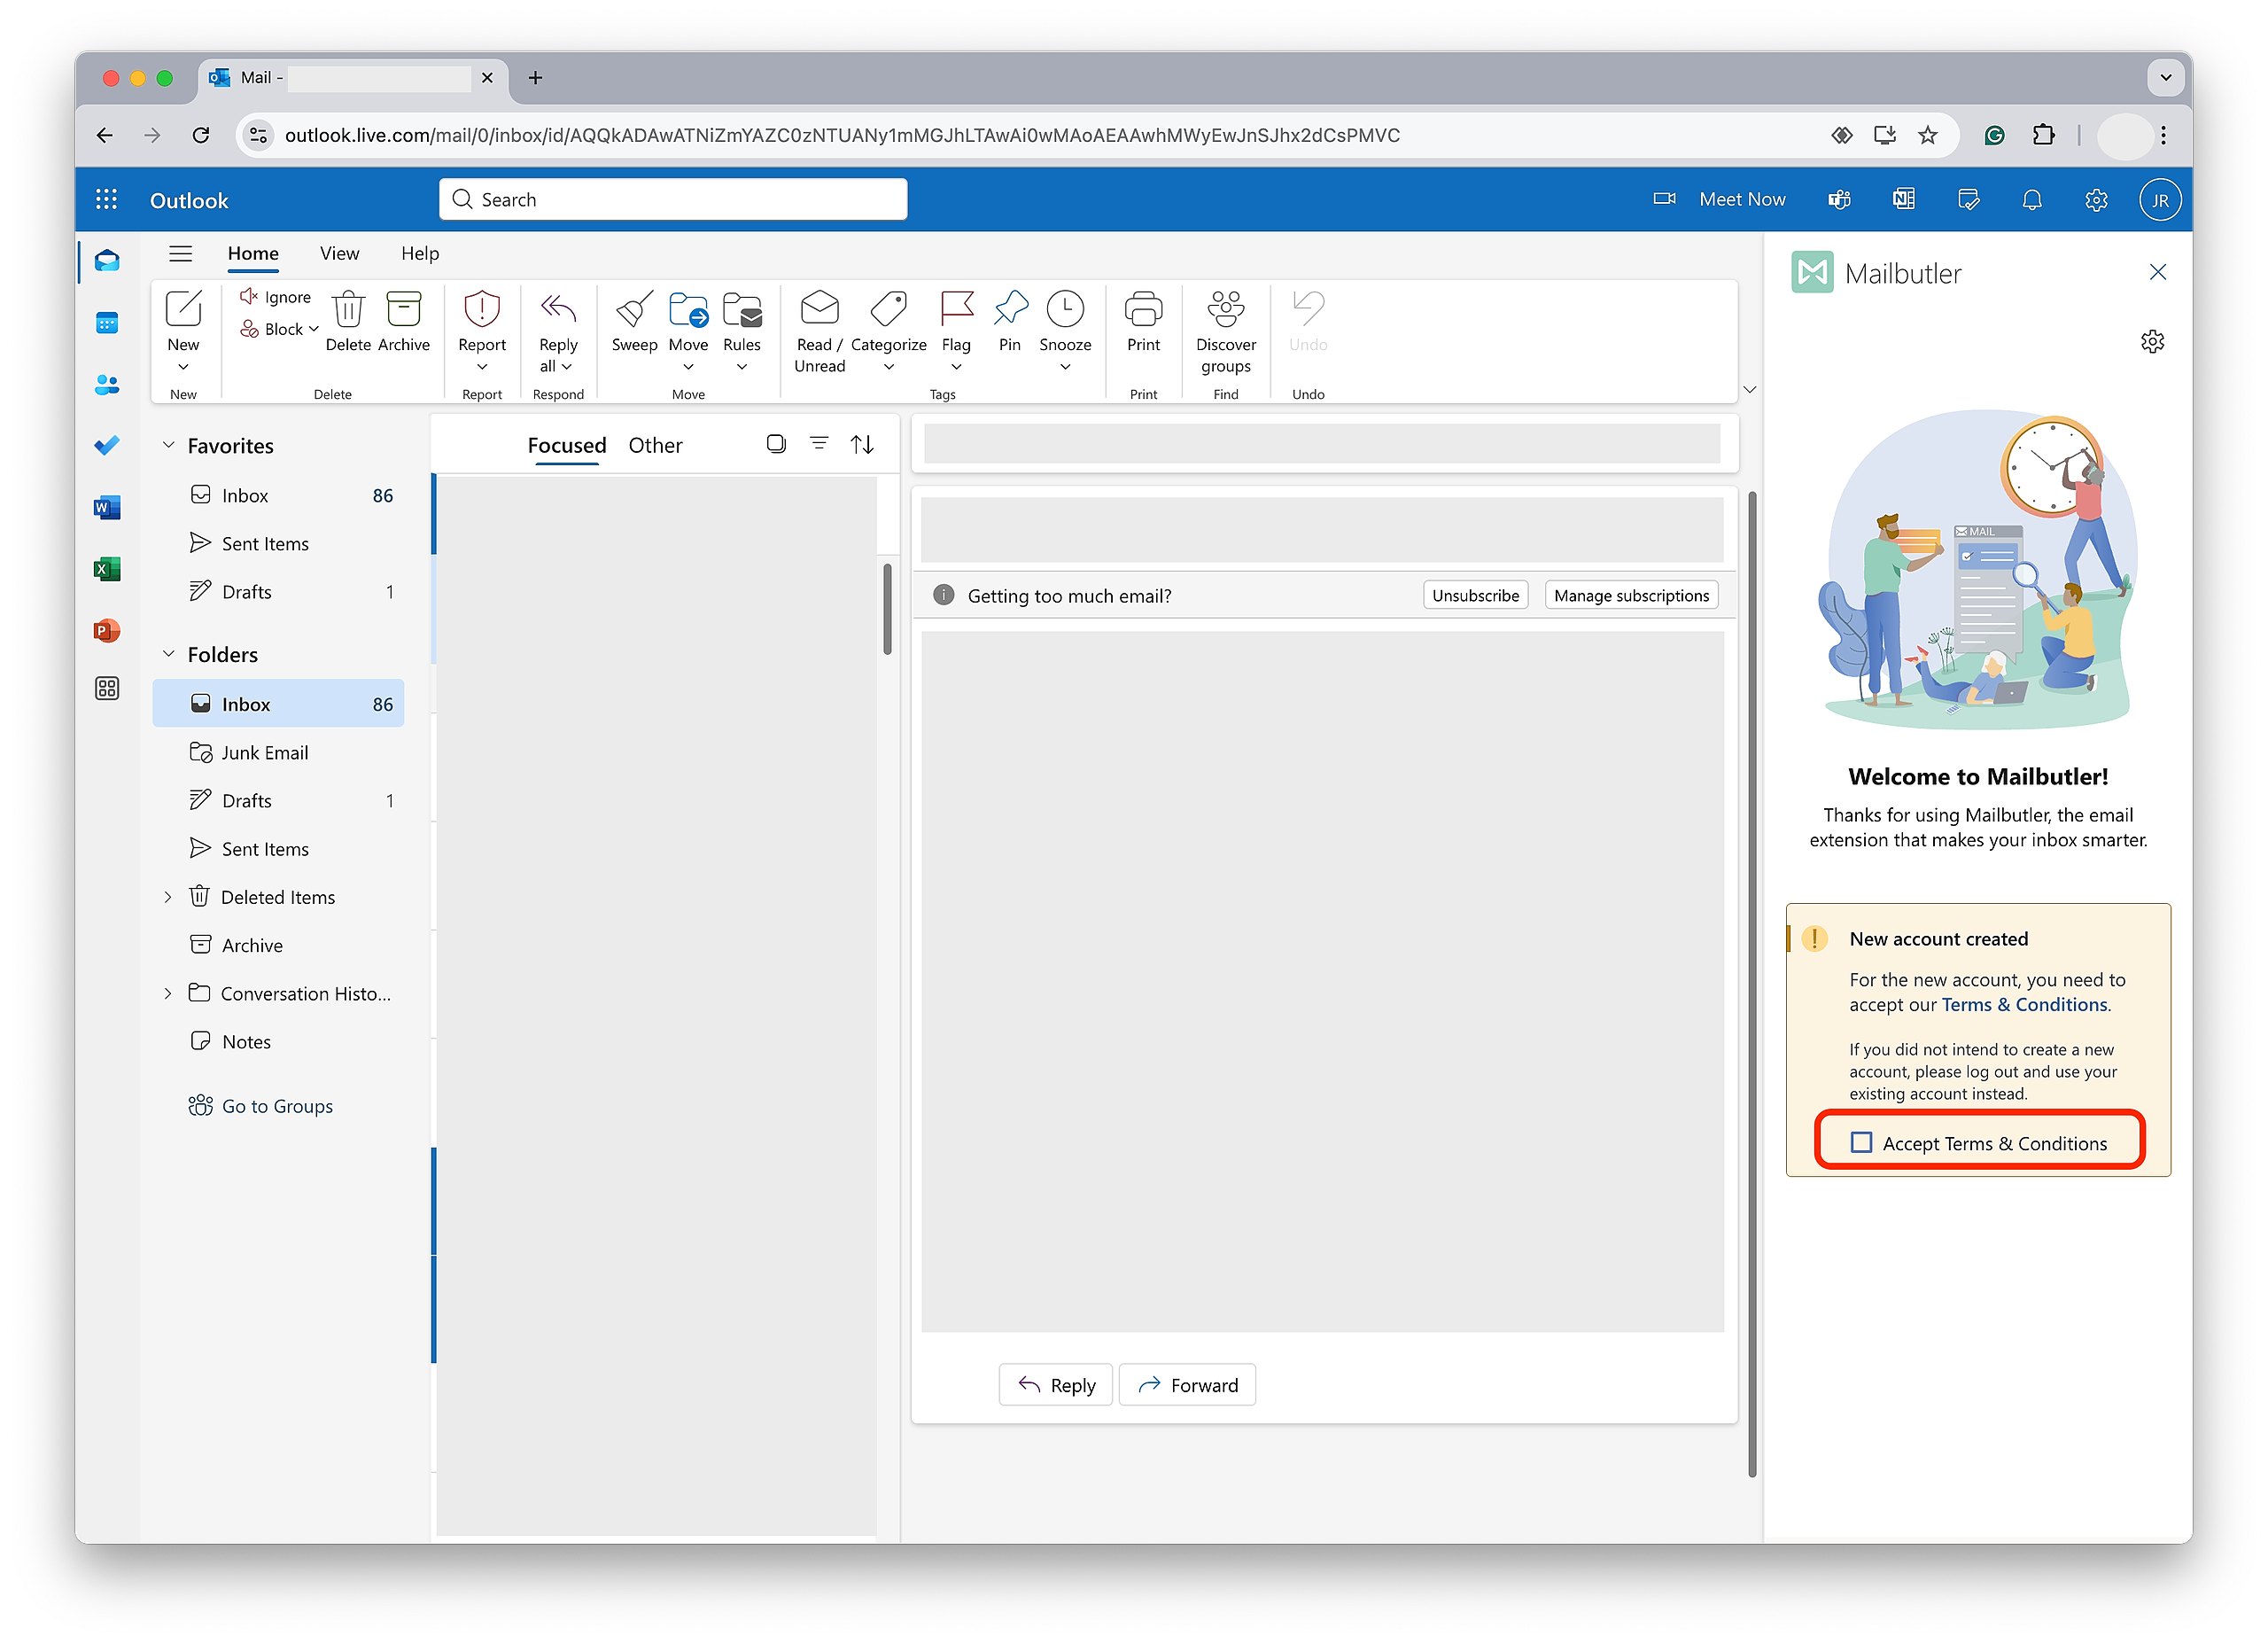Open Outlook settings gear in header
The image size is (2268, 1643).
tap(2096, 200)
